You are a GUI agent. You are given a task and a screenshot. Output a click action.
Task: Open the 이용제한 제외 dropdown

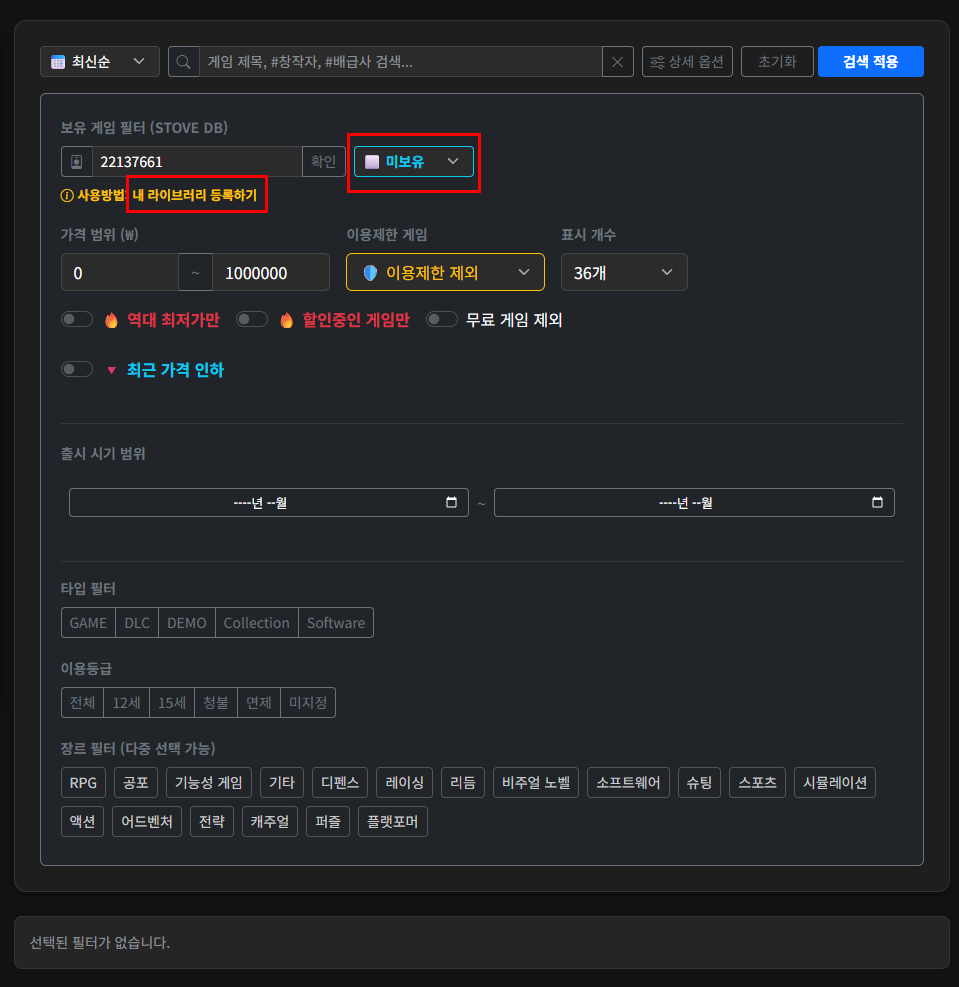point(445,272)
